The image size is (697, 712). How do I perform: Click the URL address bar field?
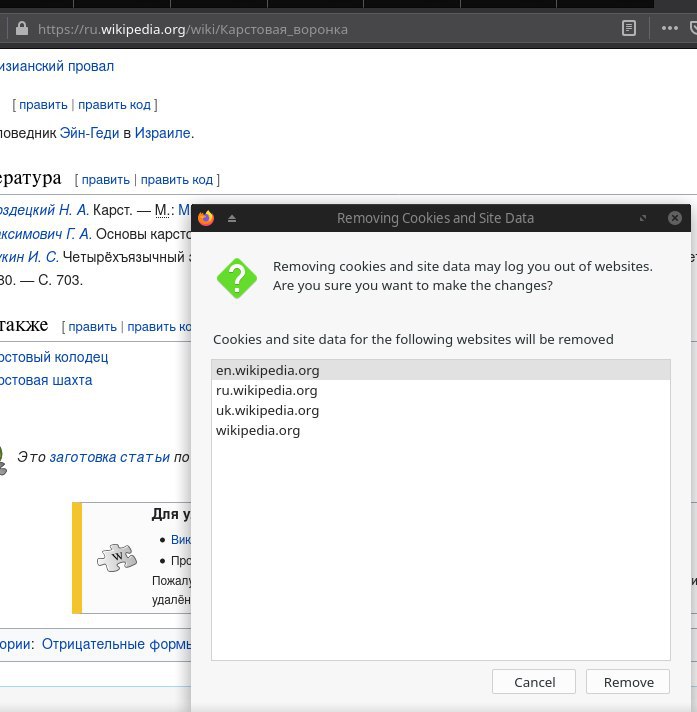(x=318, y=30)
